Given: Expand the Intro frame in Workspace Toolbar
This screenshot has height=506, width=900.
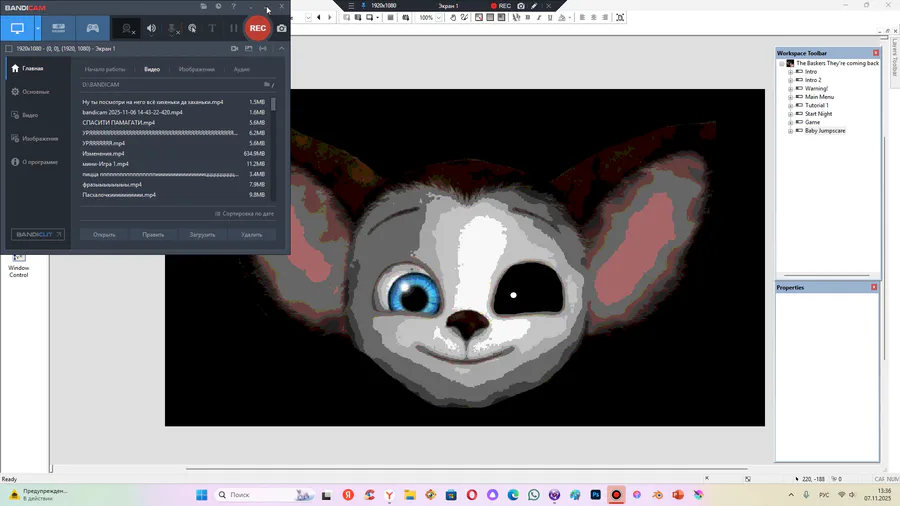Looking at the screenshot, I should (x=790, y=72).
